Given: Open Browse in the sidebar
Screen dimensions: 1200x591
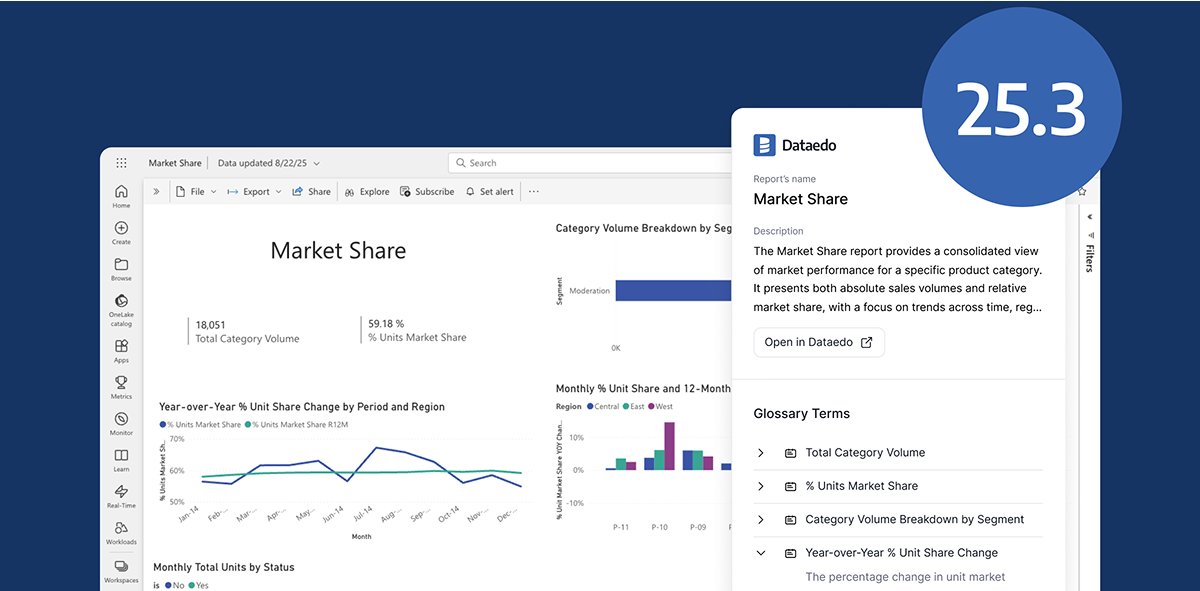Looking at the screenshot, I should pos(121,269).
